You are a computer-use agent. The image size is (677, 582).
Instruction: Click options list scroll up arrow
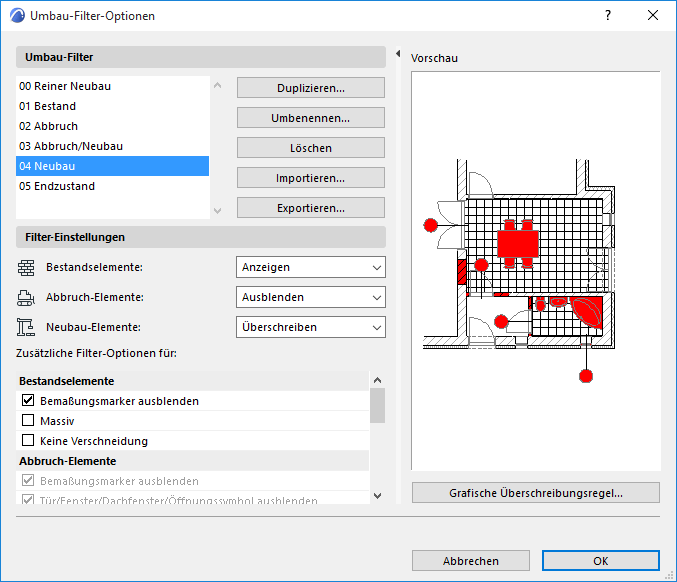coord(377,380)
